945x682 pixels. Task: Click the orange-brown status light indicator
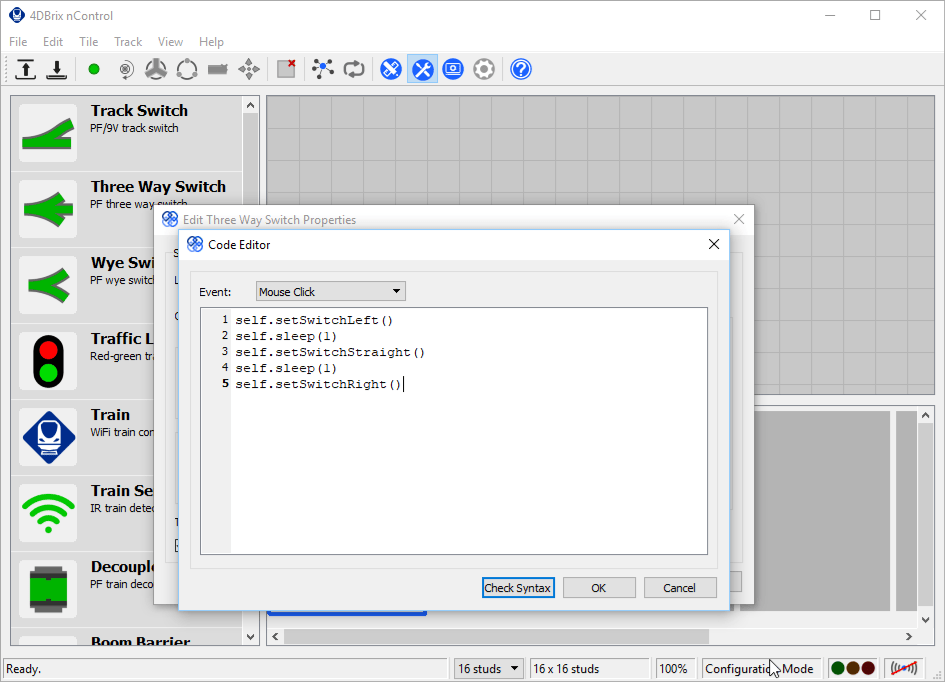point(853,668)
